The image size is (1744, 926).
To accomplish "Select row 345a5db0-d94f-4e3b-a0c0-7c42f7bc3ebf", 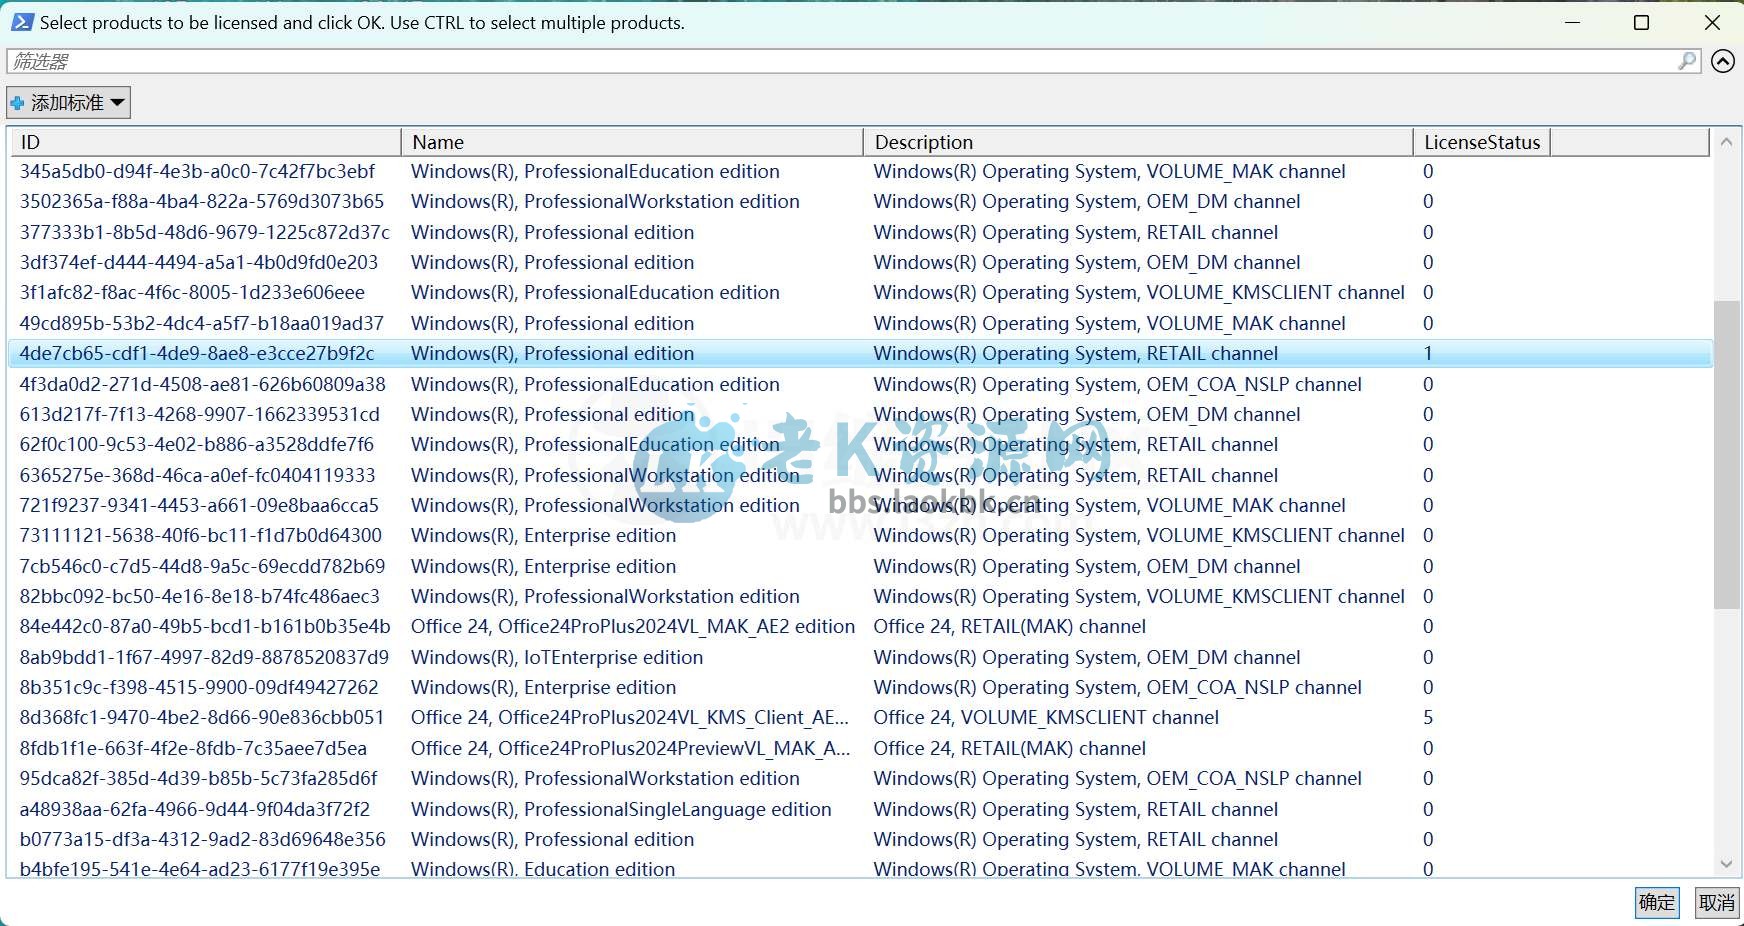I will (860, 171).
